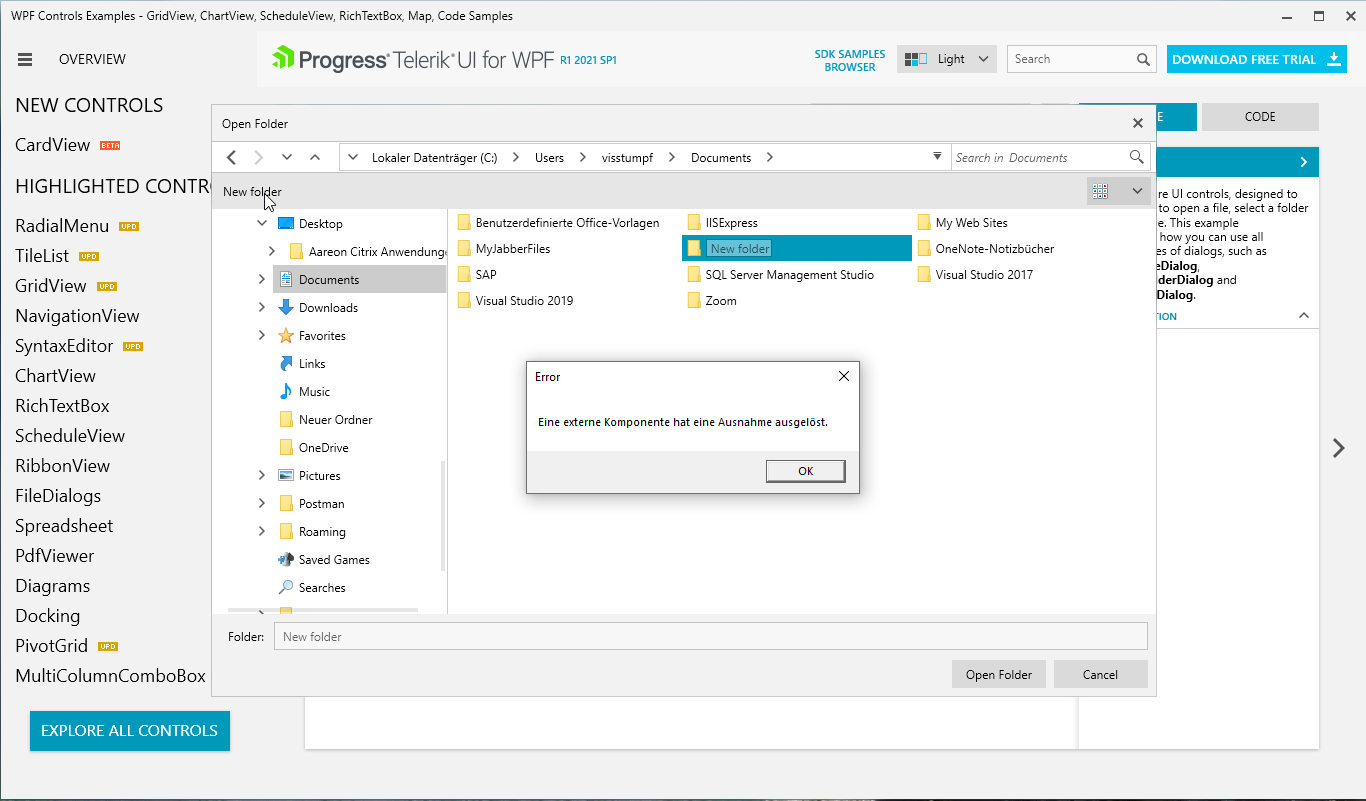Click the Folder name input field

click(712, 636)
